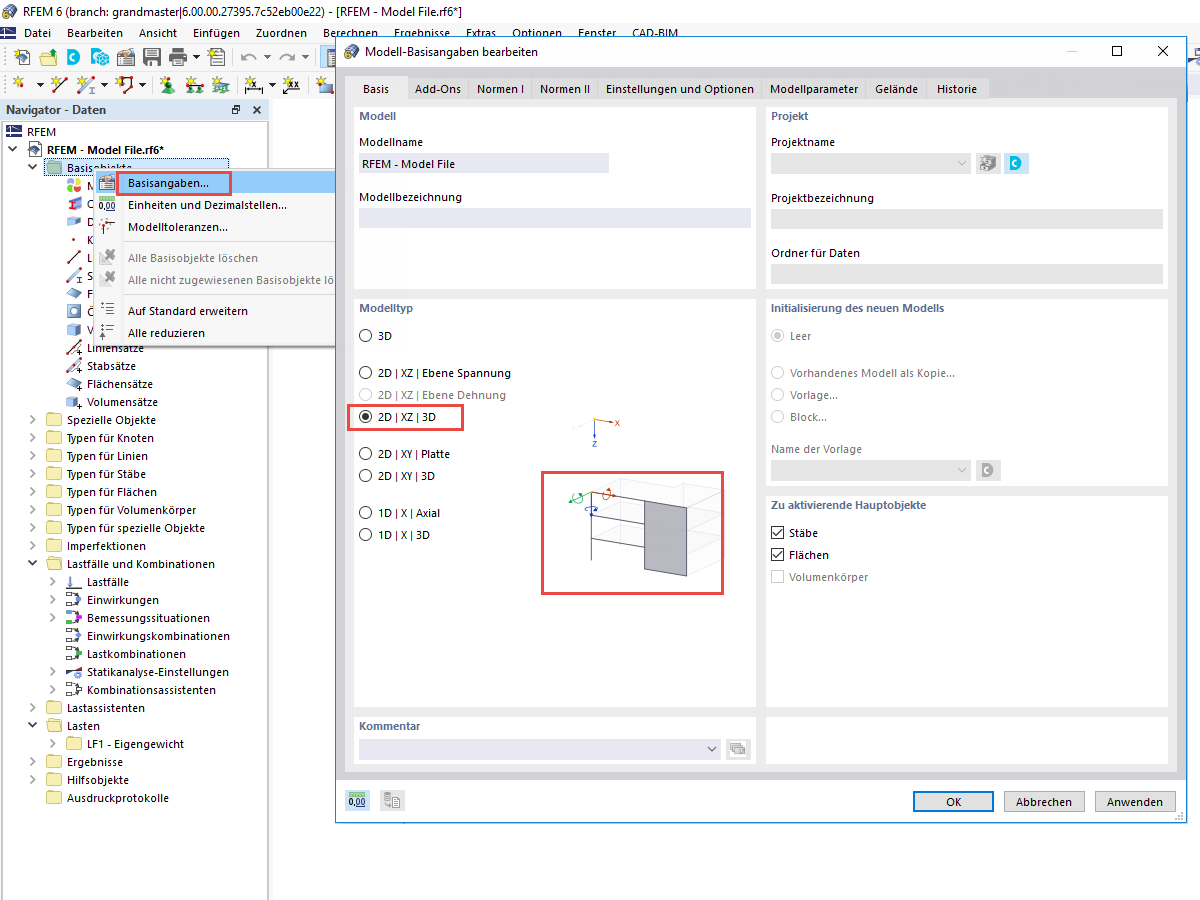Select the new node tool icon

click(18, 83)
